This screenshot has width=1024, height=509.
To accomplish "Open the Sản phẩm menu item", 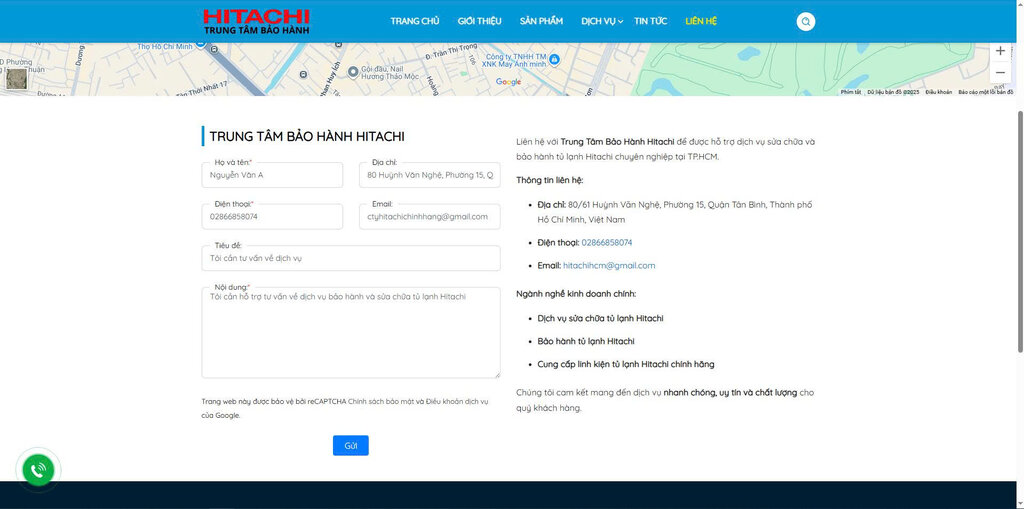I will (541, 21).
